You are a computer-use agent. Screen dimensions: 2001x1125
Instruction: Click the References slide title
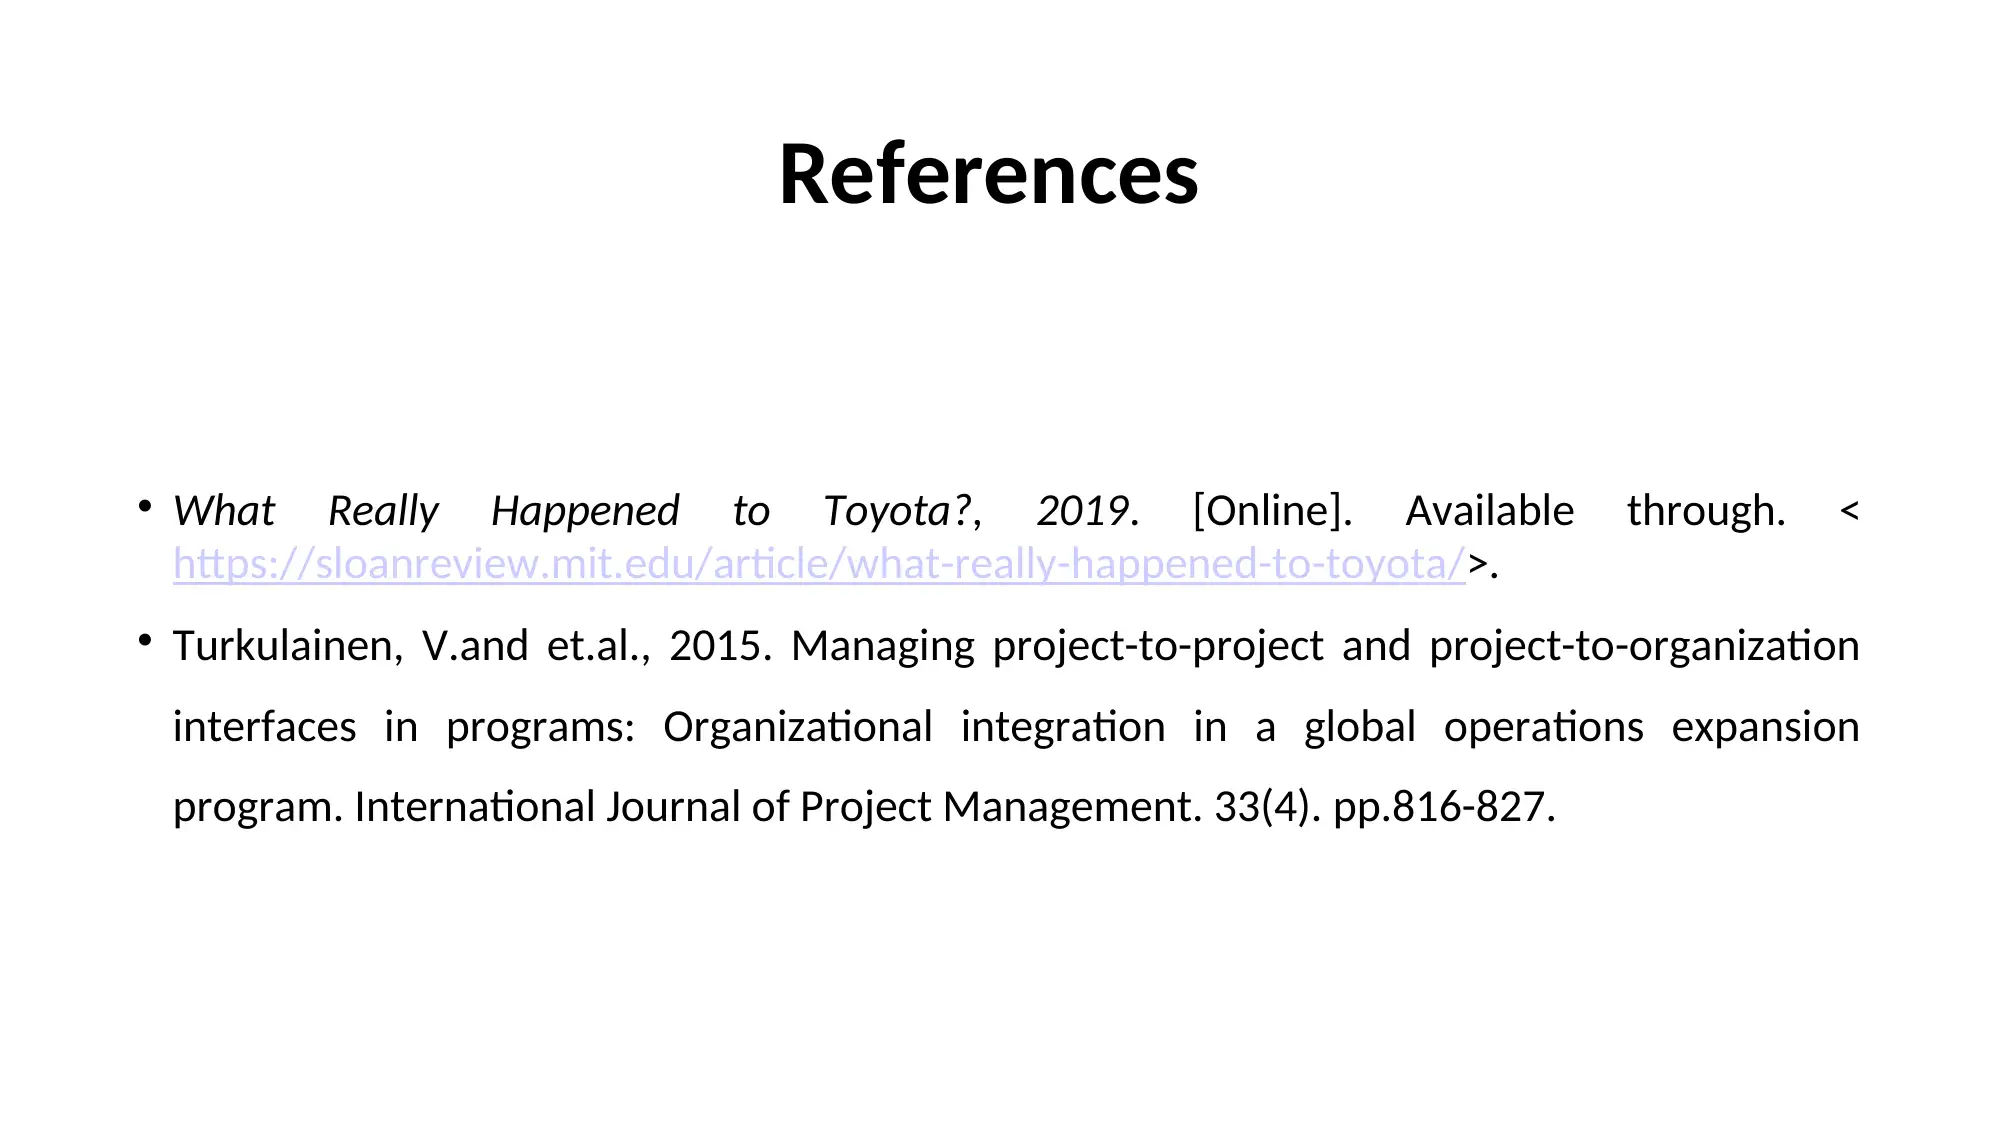coord(988,174)
